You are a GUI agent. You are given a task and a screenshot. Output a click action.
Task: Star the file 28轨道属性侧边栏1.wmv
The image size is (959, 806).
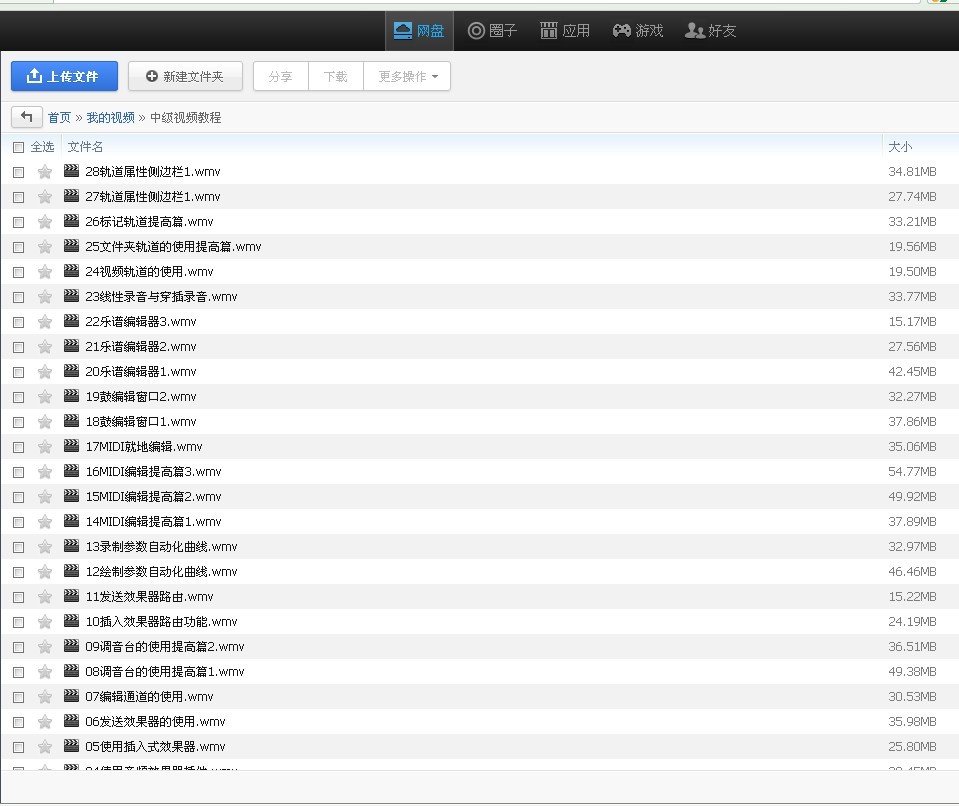point(45,172)
